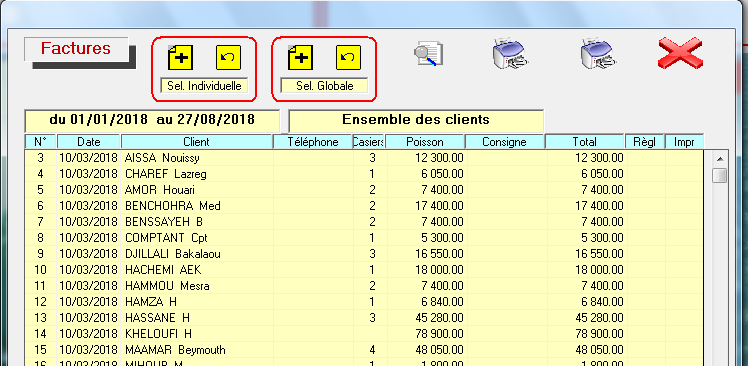Click the red X close icon
The image size is (748, 366).
click(x=680, y=53)
